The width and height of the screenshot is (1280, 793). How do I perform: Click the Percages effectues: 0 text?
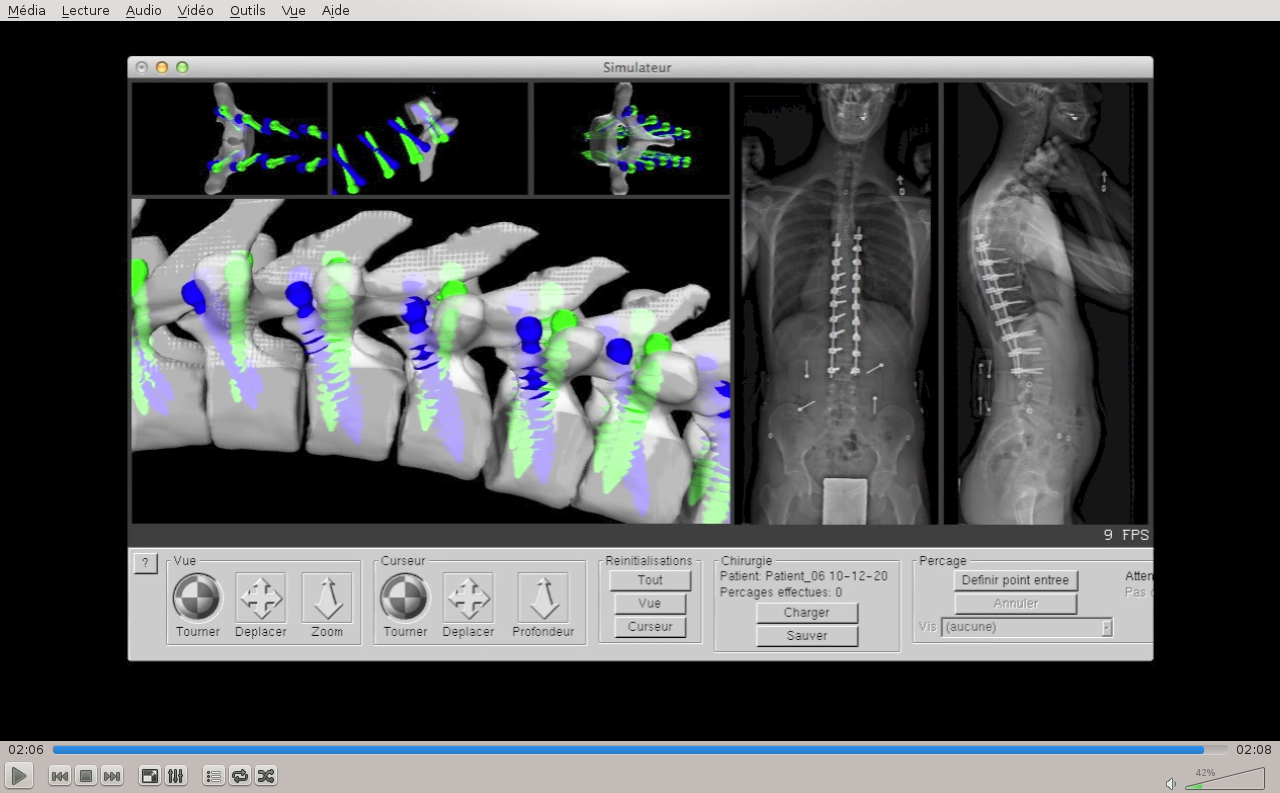point(781,592)
